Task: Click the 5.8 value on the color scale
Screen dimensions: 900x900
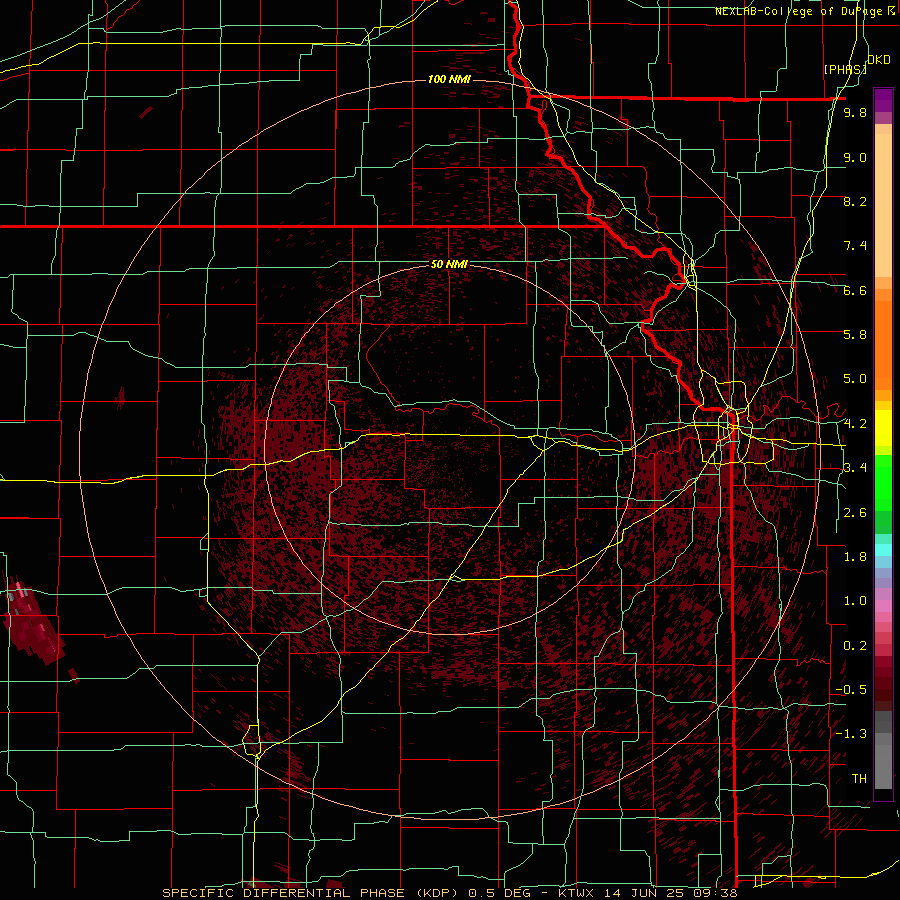Action: 855,335
